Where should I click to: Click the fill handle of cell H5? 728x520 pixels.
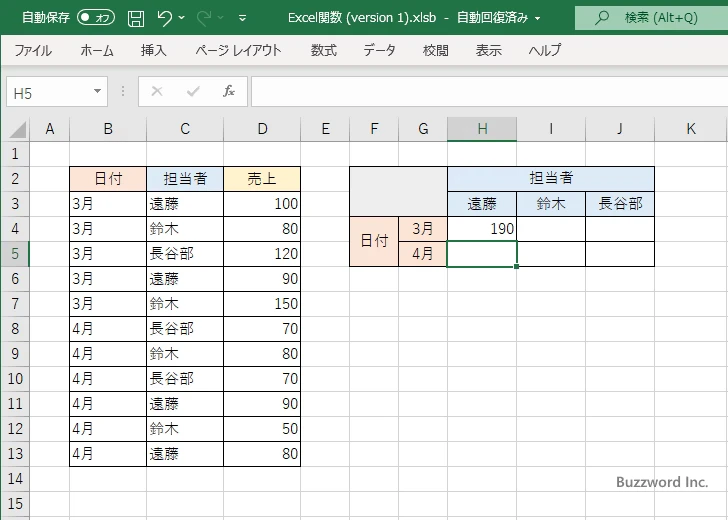click(516, 266)
